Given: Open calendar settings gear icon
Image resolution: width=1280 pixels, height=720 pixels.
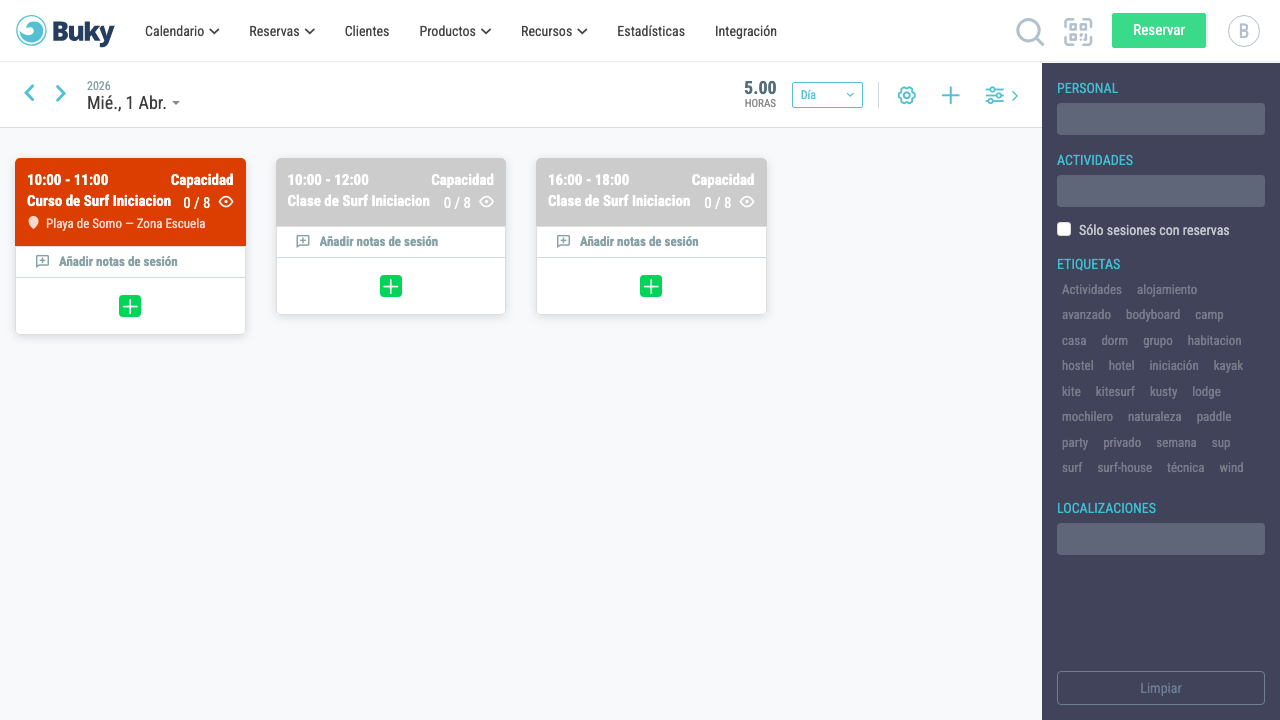Looking at the screenshot, I should point(907,95).
